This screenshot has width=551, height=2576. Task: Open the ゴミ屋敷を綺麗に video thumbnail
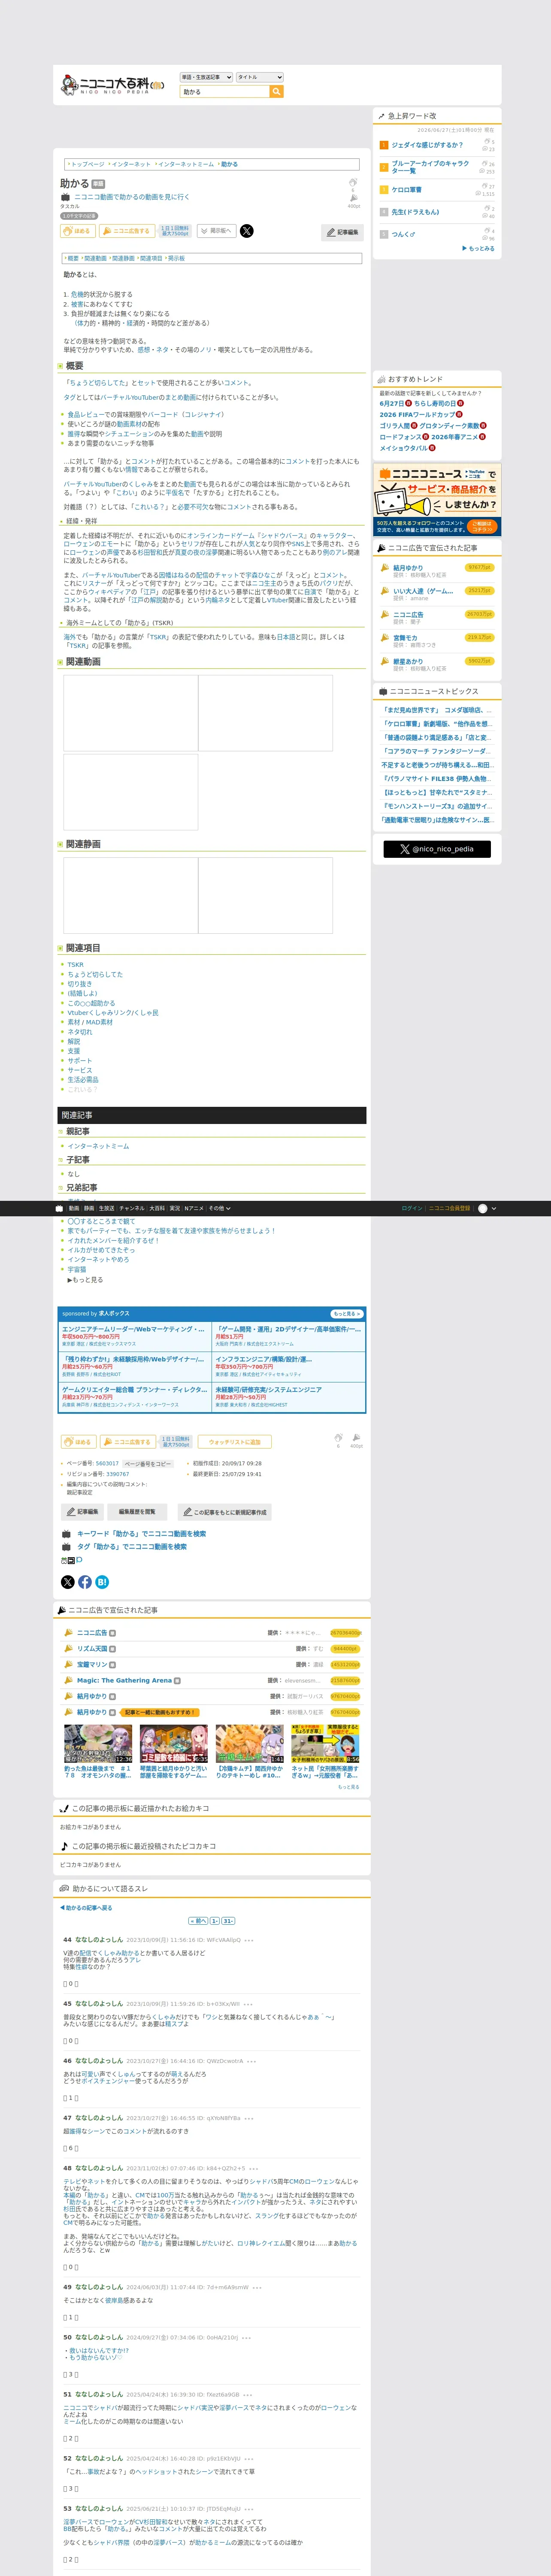174,1745
